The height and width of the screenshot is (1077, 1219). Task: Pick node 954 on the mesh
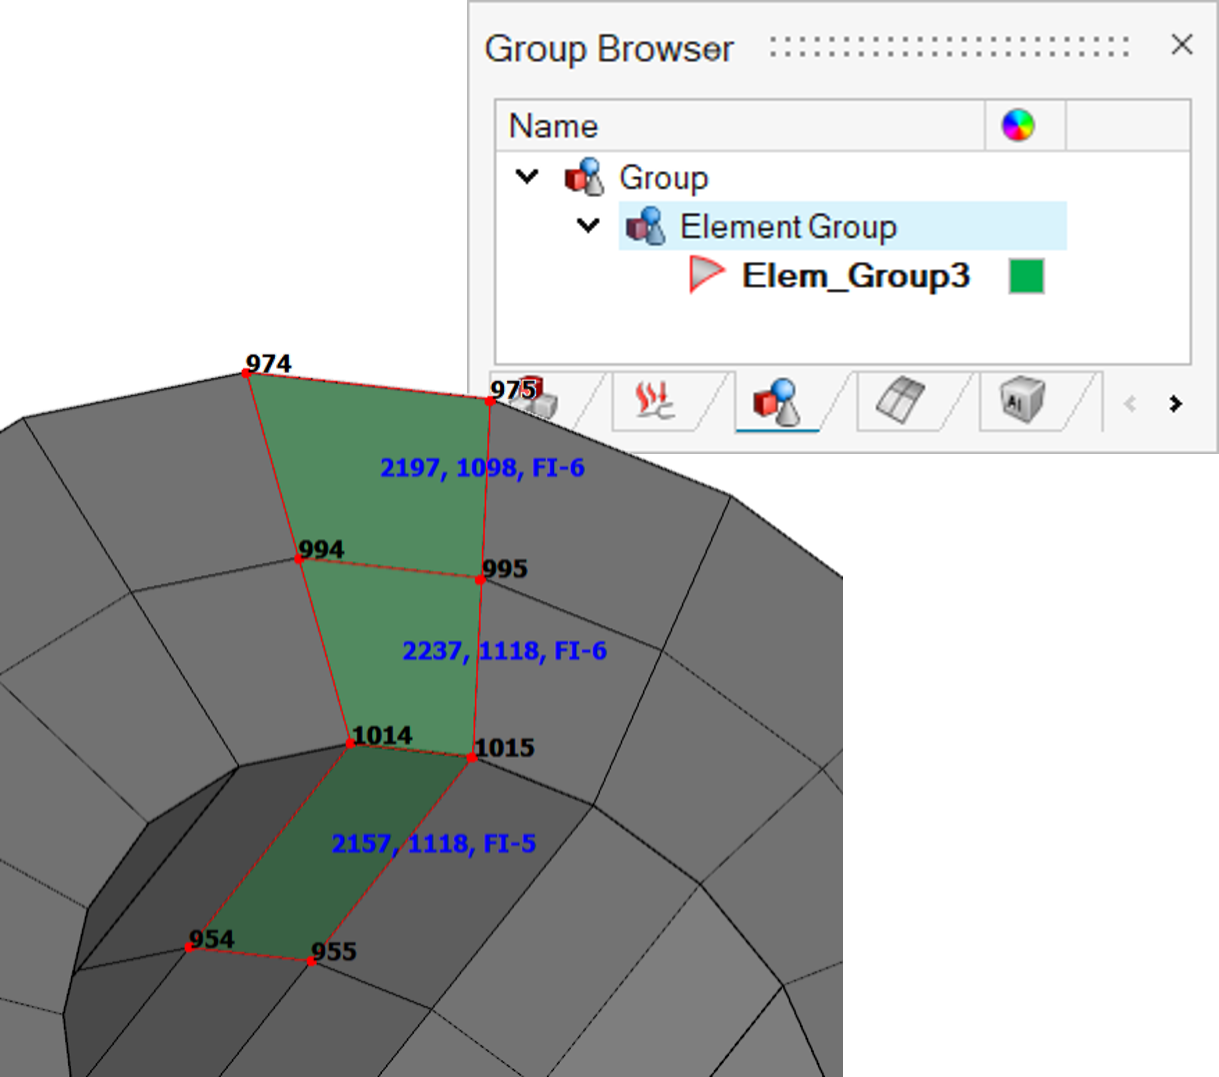(x=190, y=947)
